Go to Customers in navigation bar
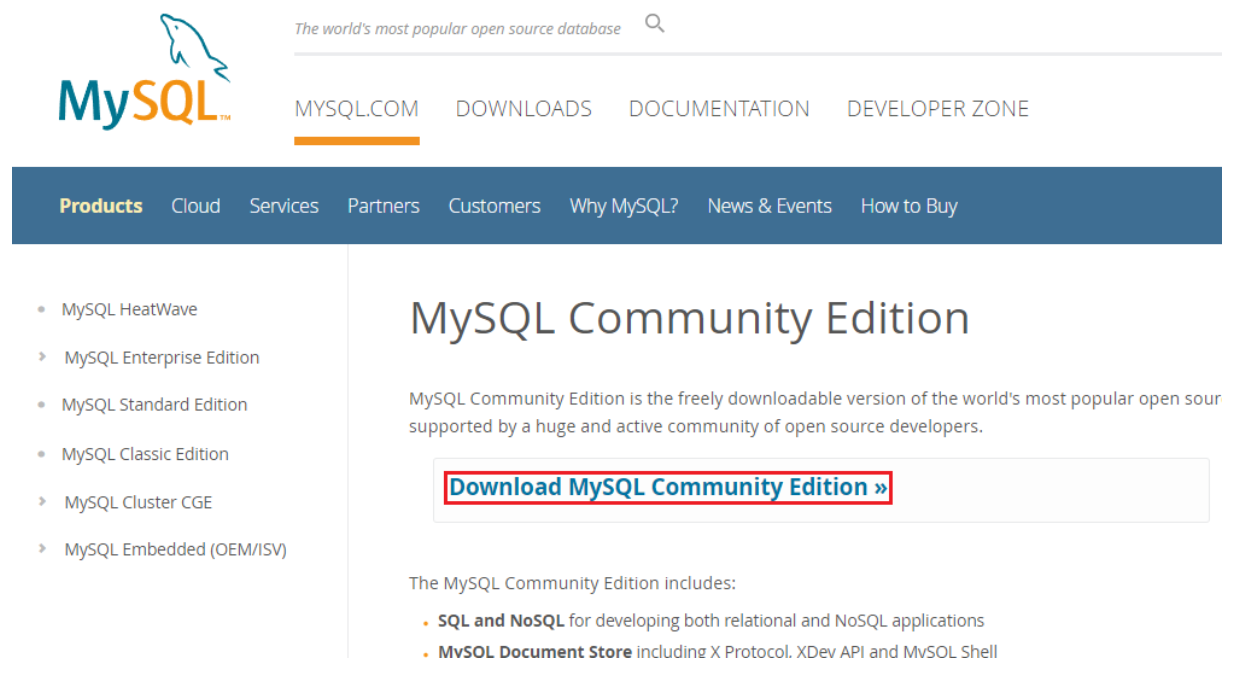The height and width of the screenshot is (673, 1234). (495, 206)
